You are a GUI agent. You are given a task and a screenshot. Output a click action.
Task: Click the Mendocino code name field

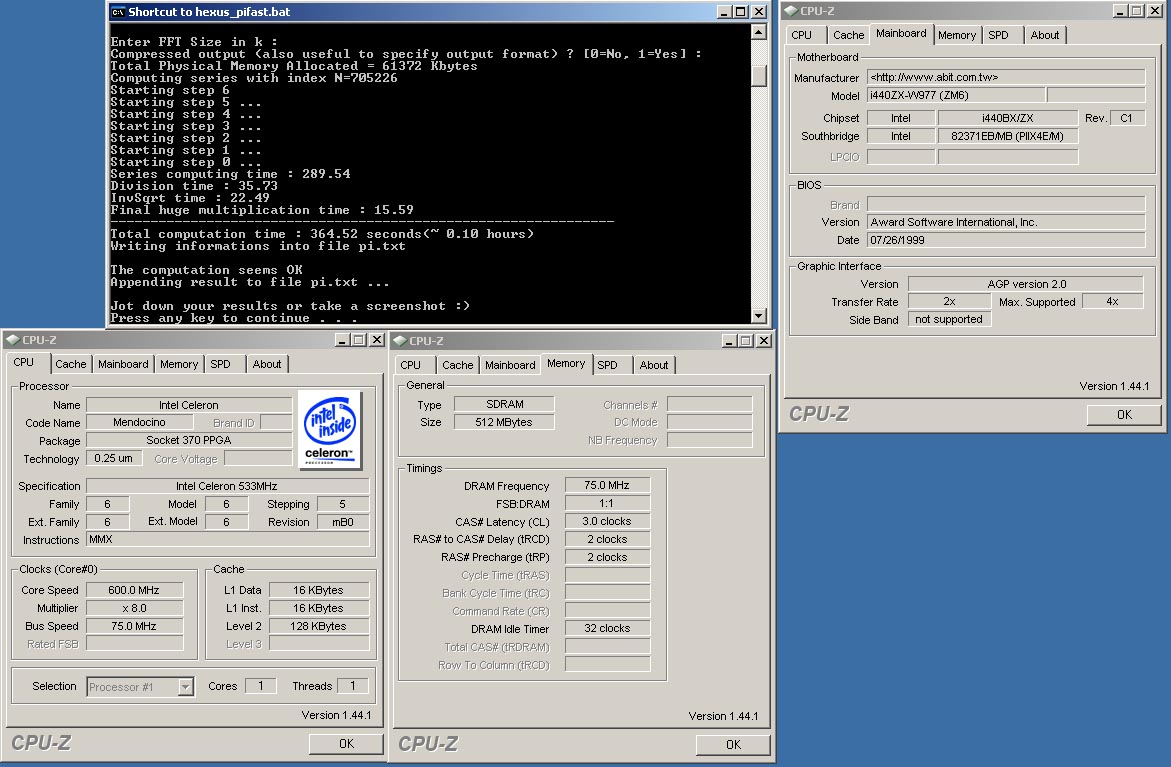140,422
